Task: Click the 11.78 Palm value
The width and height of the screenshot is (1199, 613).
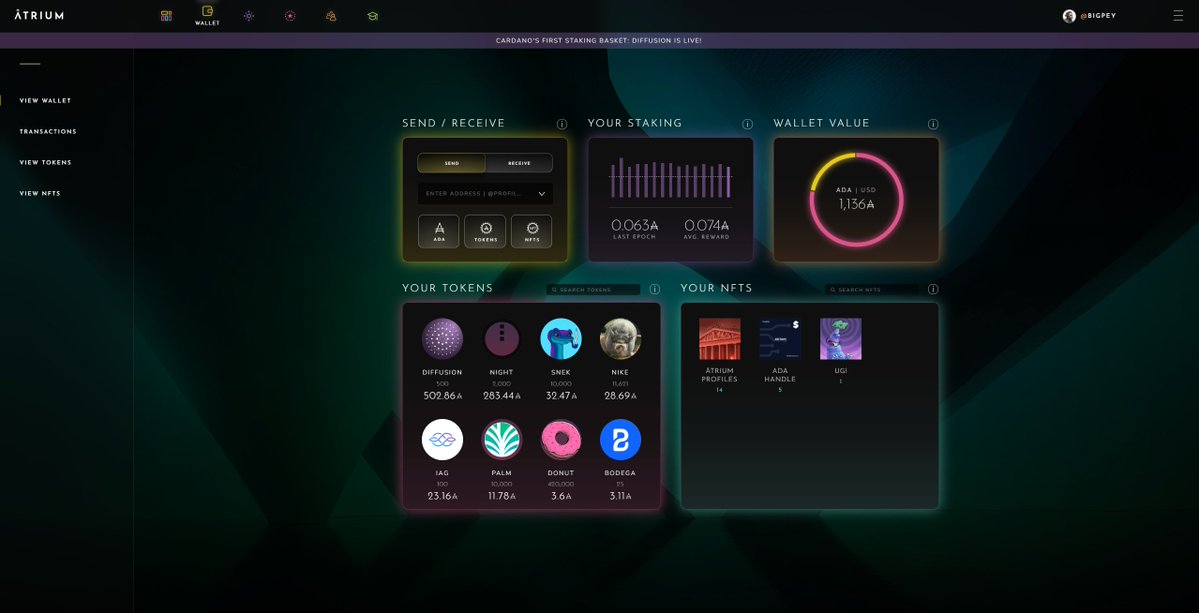Action: pyautogui.click(x=502, y=496)
